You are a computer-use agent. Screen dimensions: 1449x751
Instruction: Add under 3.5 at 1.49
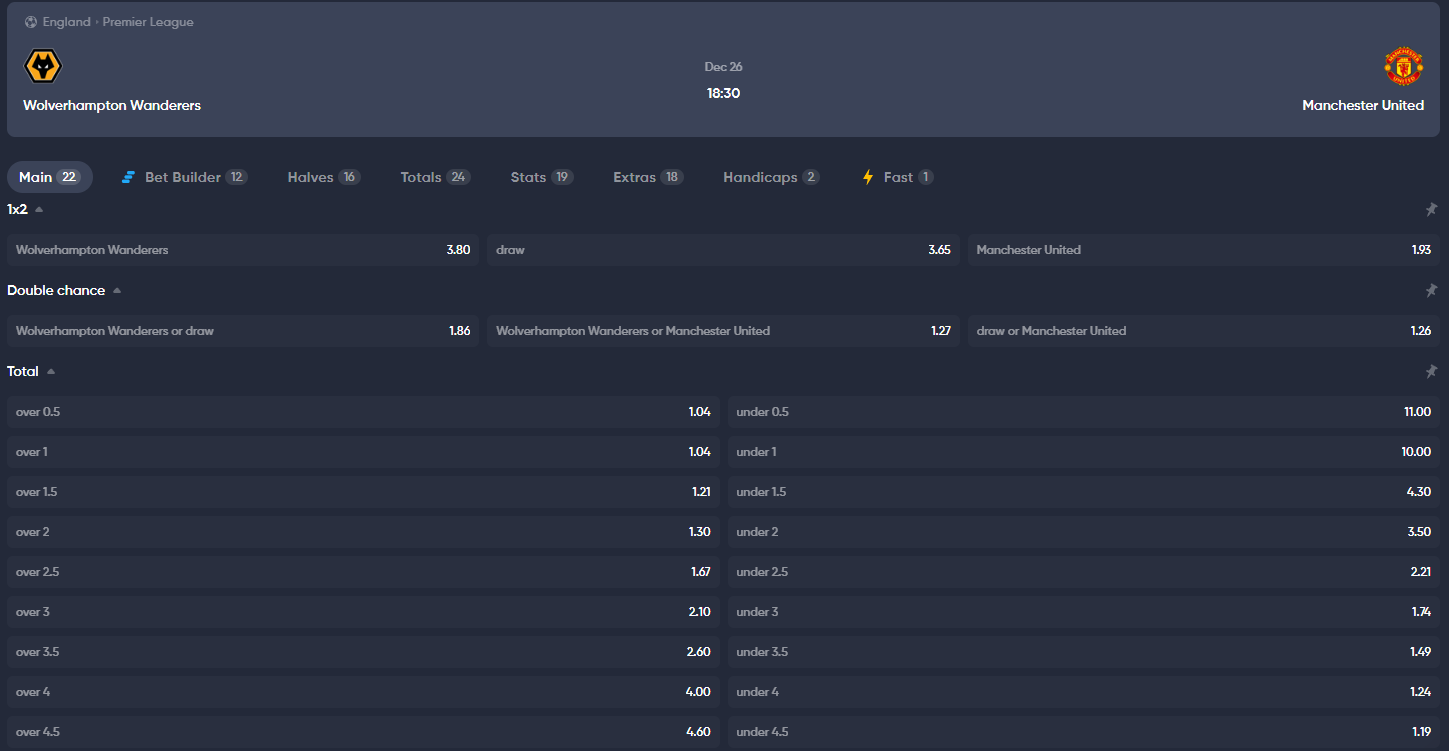point(1084,652)
